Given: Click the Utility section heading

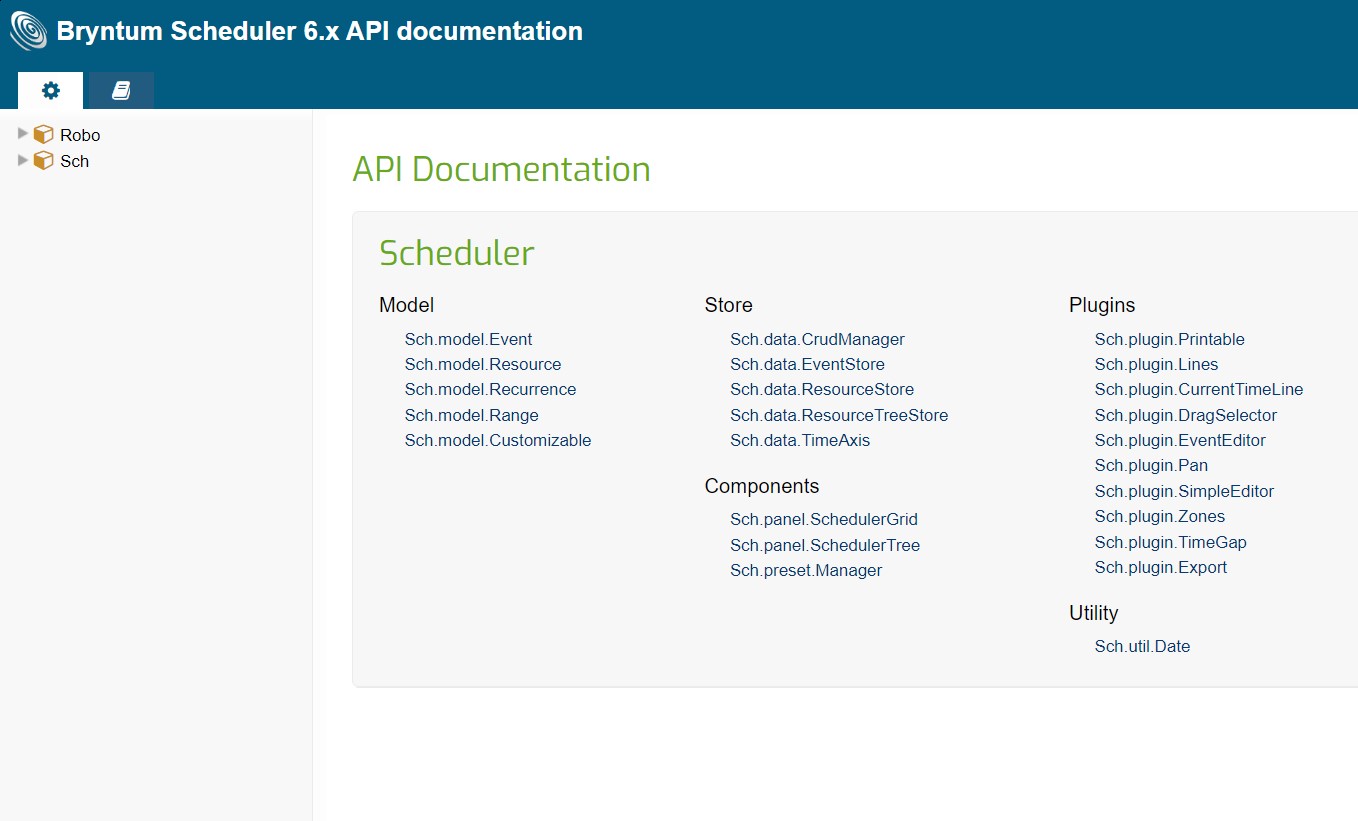Looking at the screenshot, I should point(1093,613).
